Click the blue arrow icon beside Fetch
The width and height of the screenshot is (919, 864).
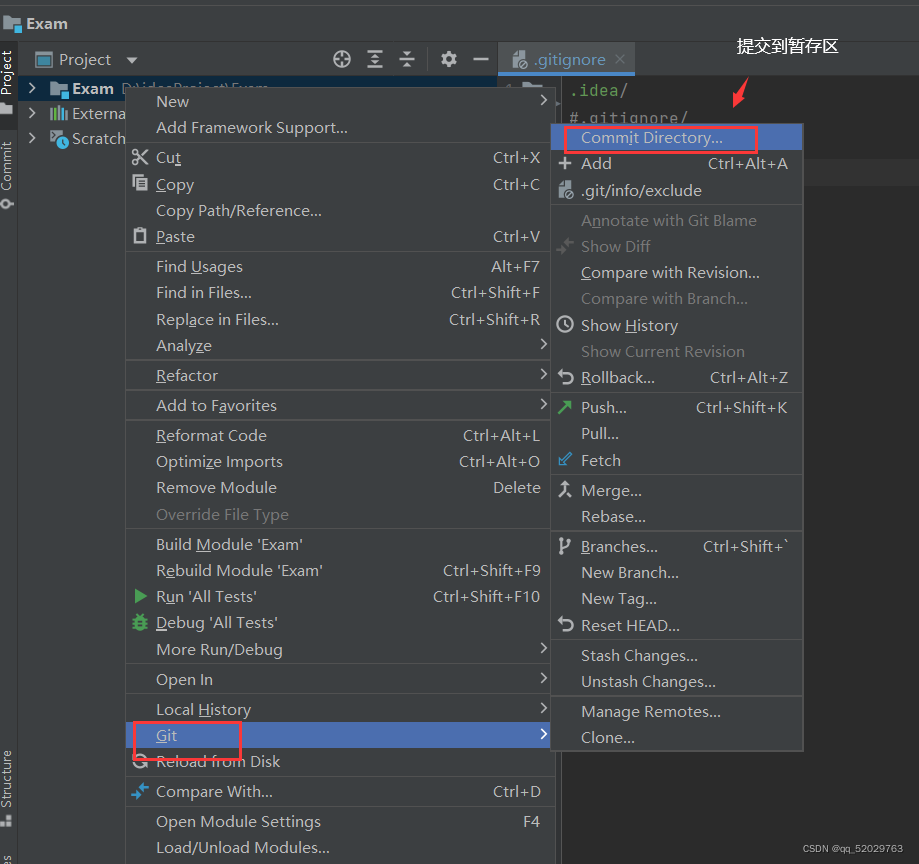point(565,460)
